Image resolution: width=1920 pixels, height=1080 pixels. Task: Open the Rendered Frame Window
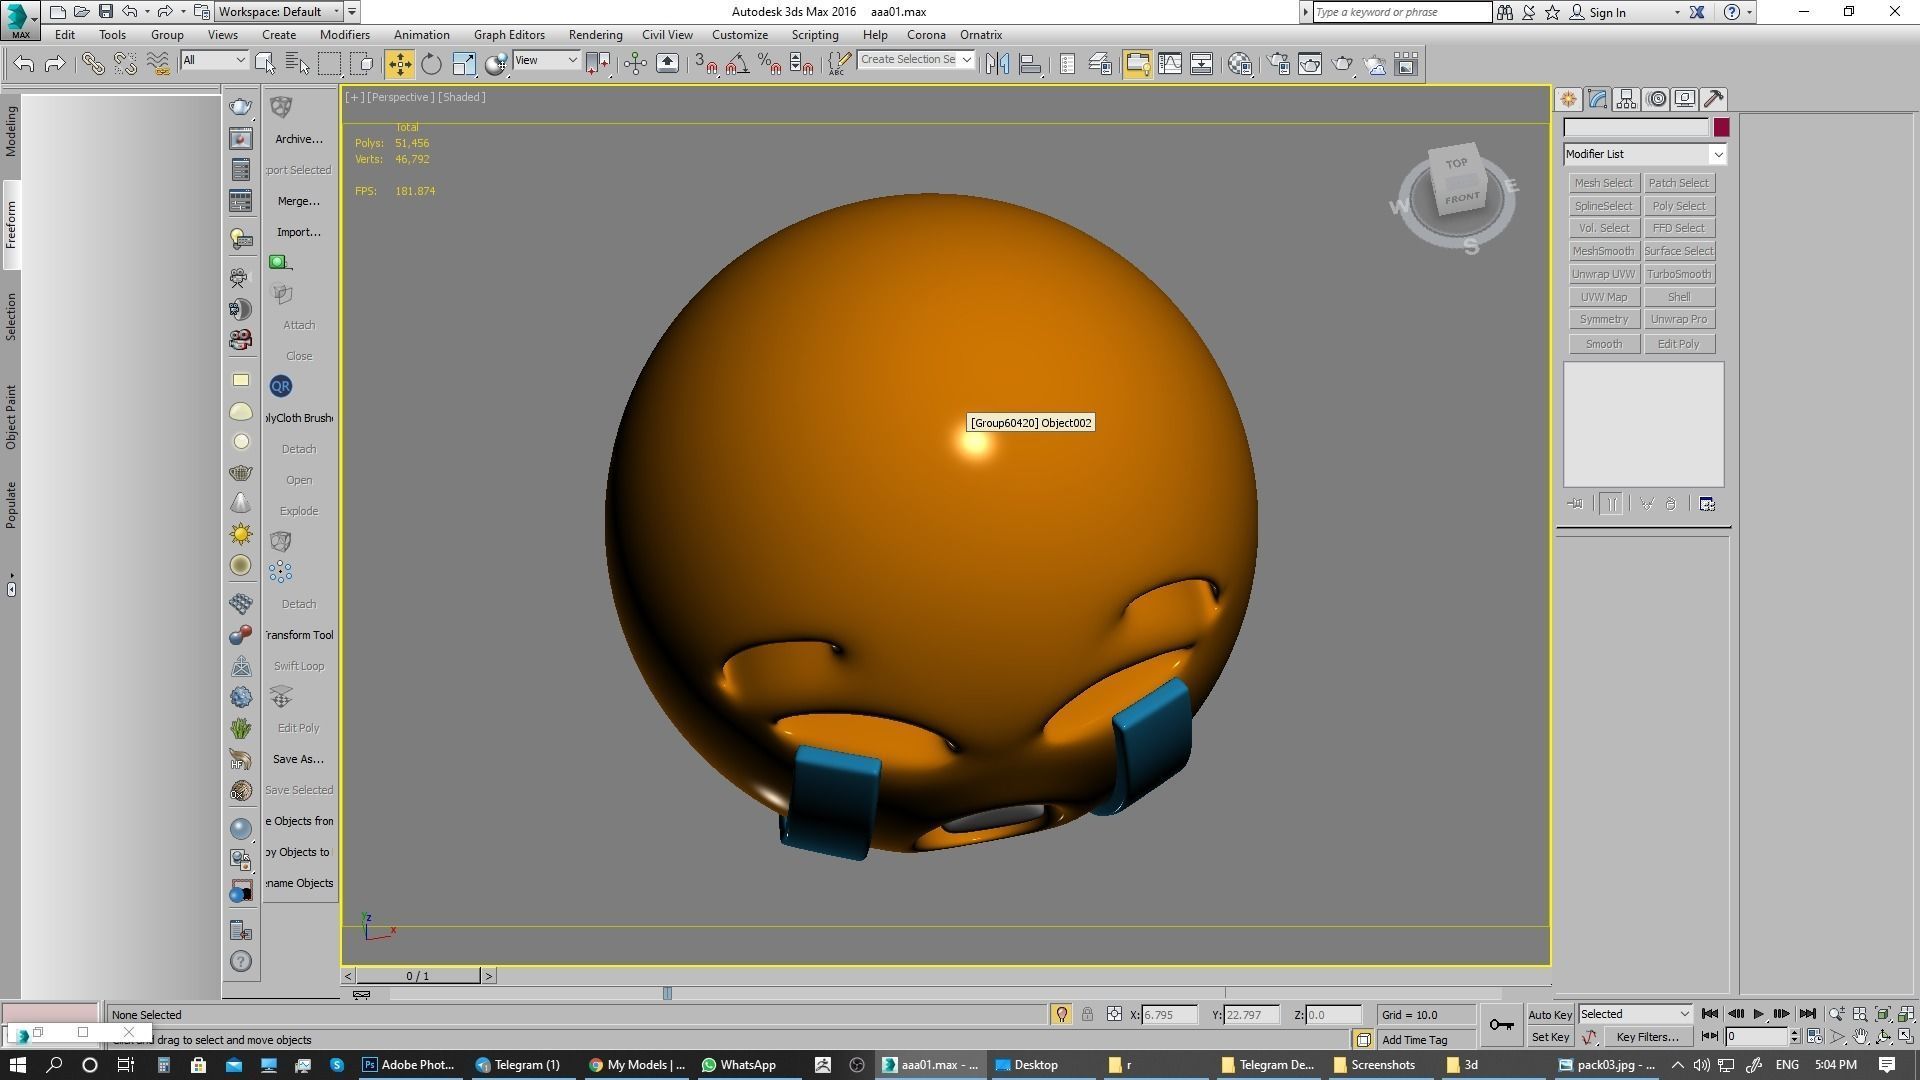coord(1310,64)
